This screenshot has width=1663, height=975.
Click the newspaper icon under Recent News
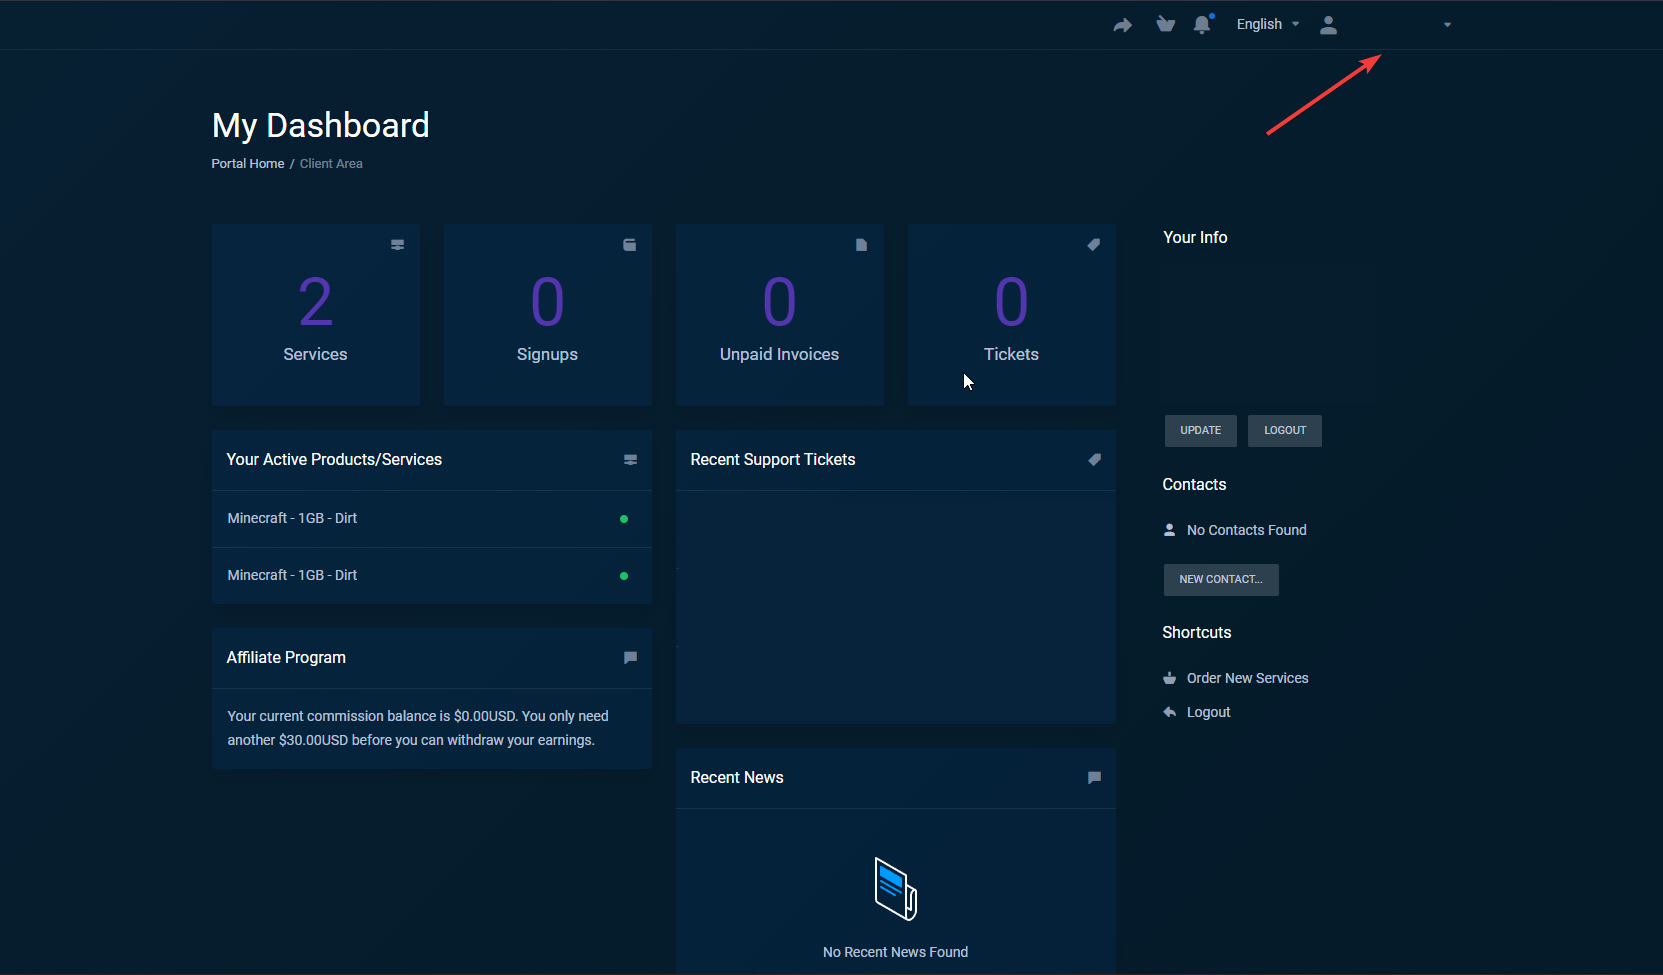click(x=895, y=888)
